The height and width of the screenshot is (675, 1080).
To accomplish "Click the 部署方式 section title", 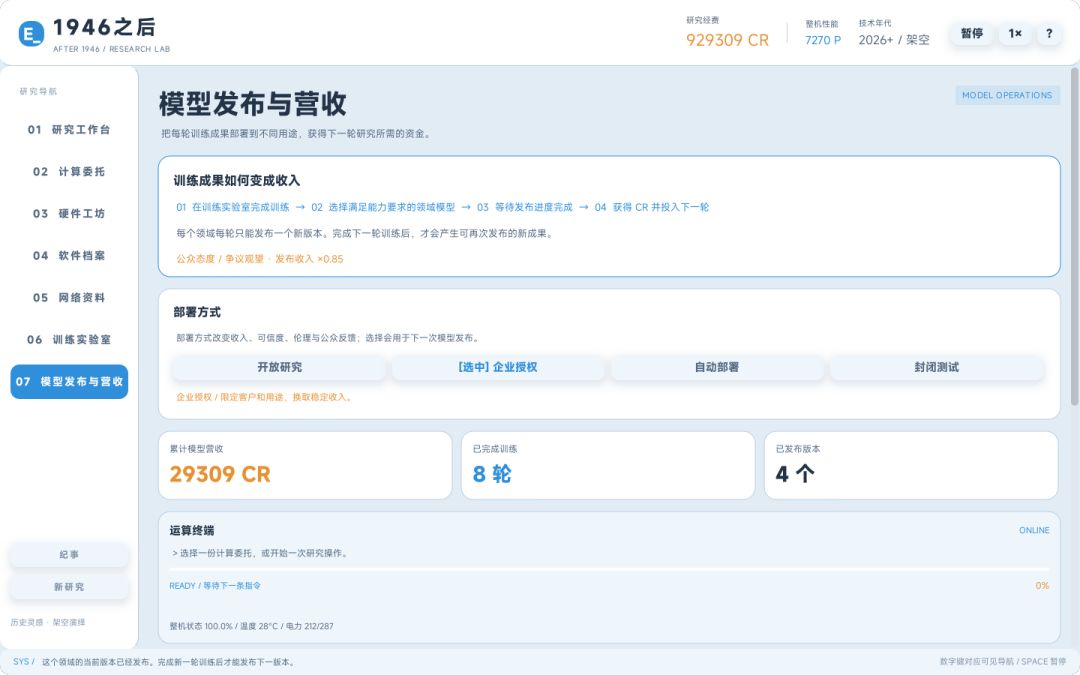I will pos(197,312).
